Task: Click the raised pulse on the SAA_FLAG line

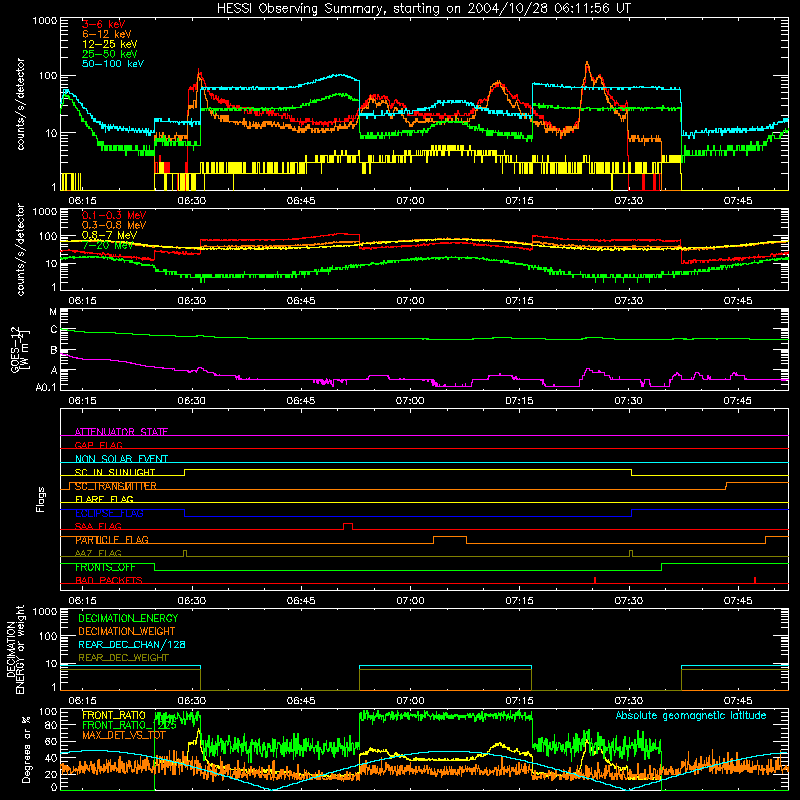Action: 347,526
